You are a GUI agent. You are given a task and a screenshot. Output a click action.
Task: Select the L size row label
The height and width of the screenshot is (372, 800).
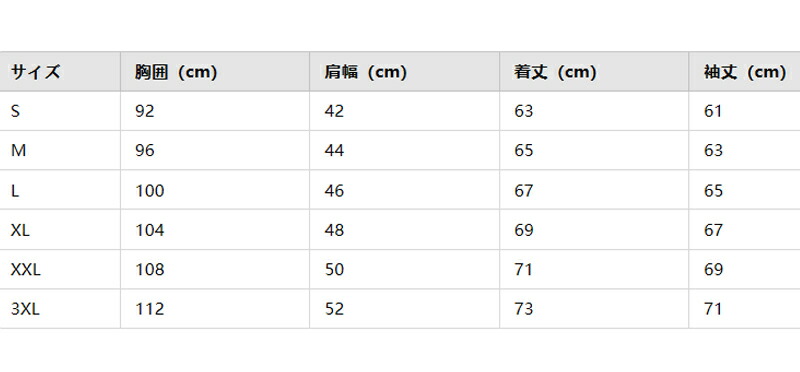click(x=15, y=190)
